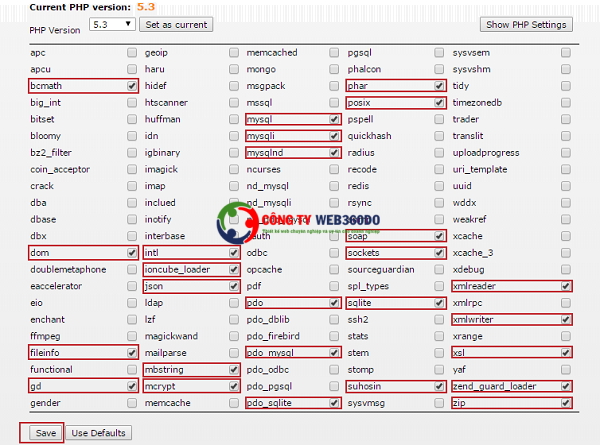Disable the mysqlnd extension checkbox
The width and height of the screenshot is (600, 445).
(x=334, y=153)
